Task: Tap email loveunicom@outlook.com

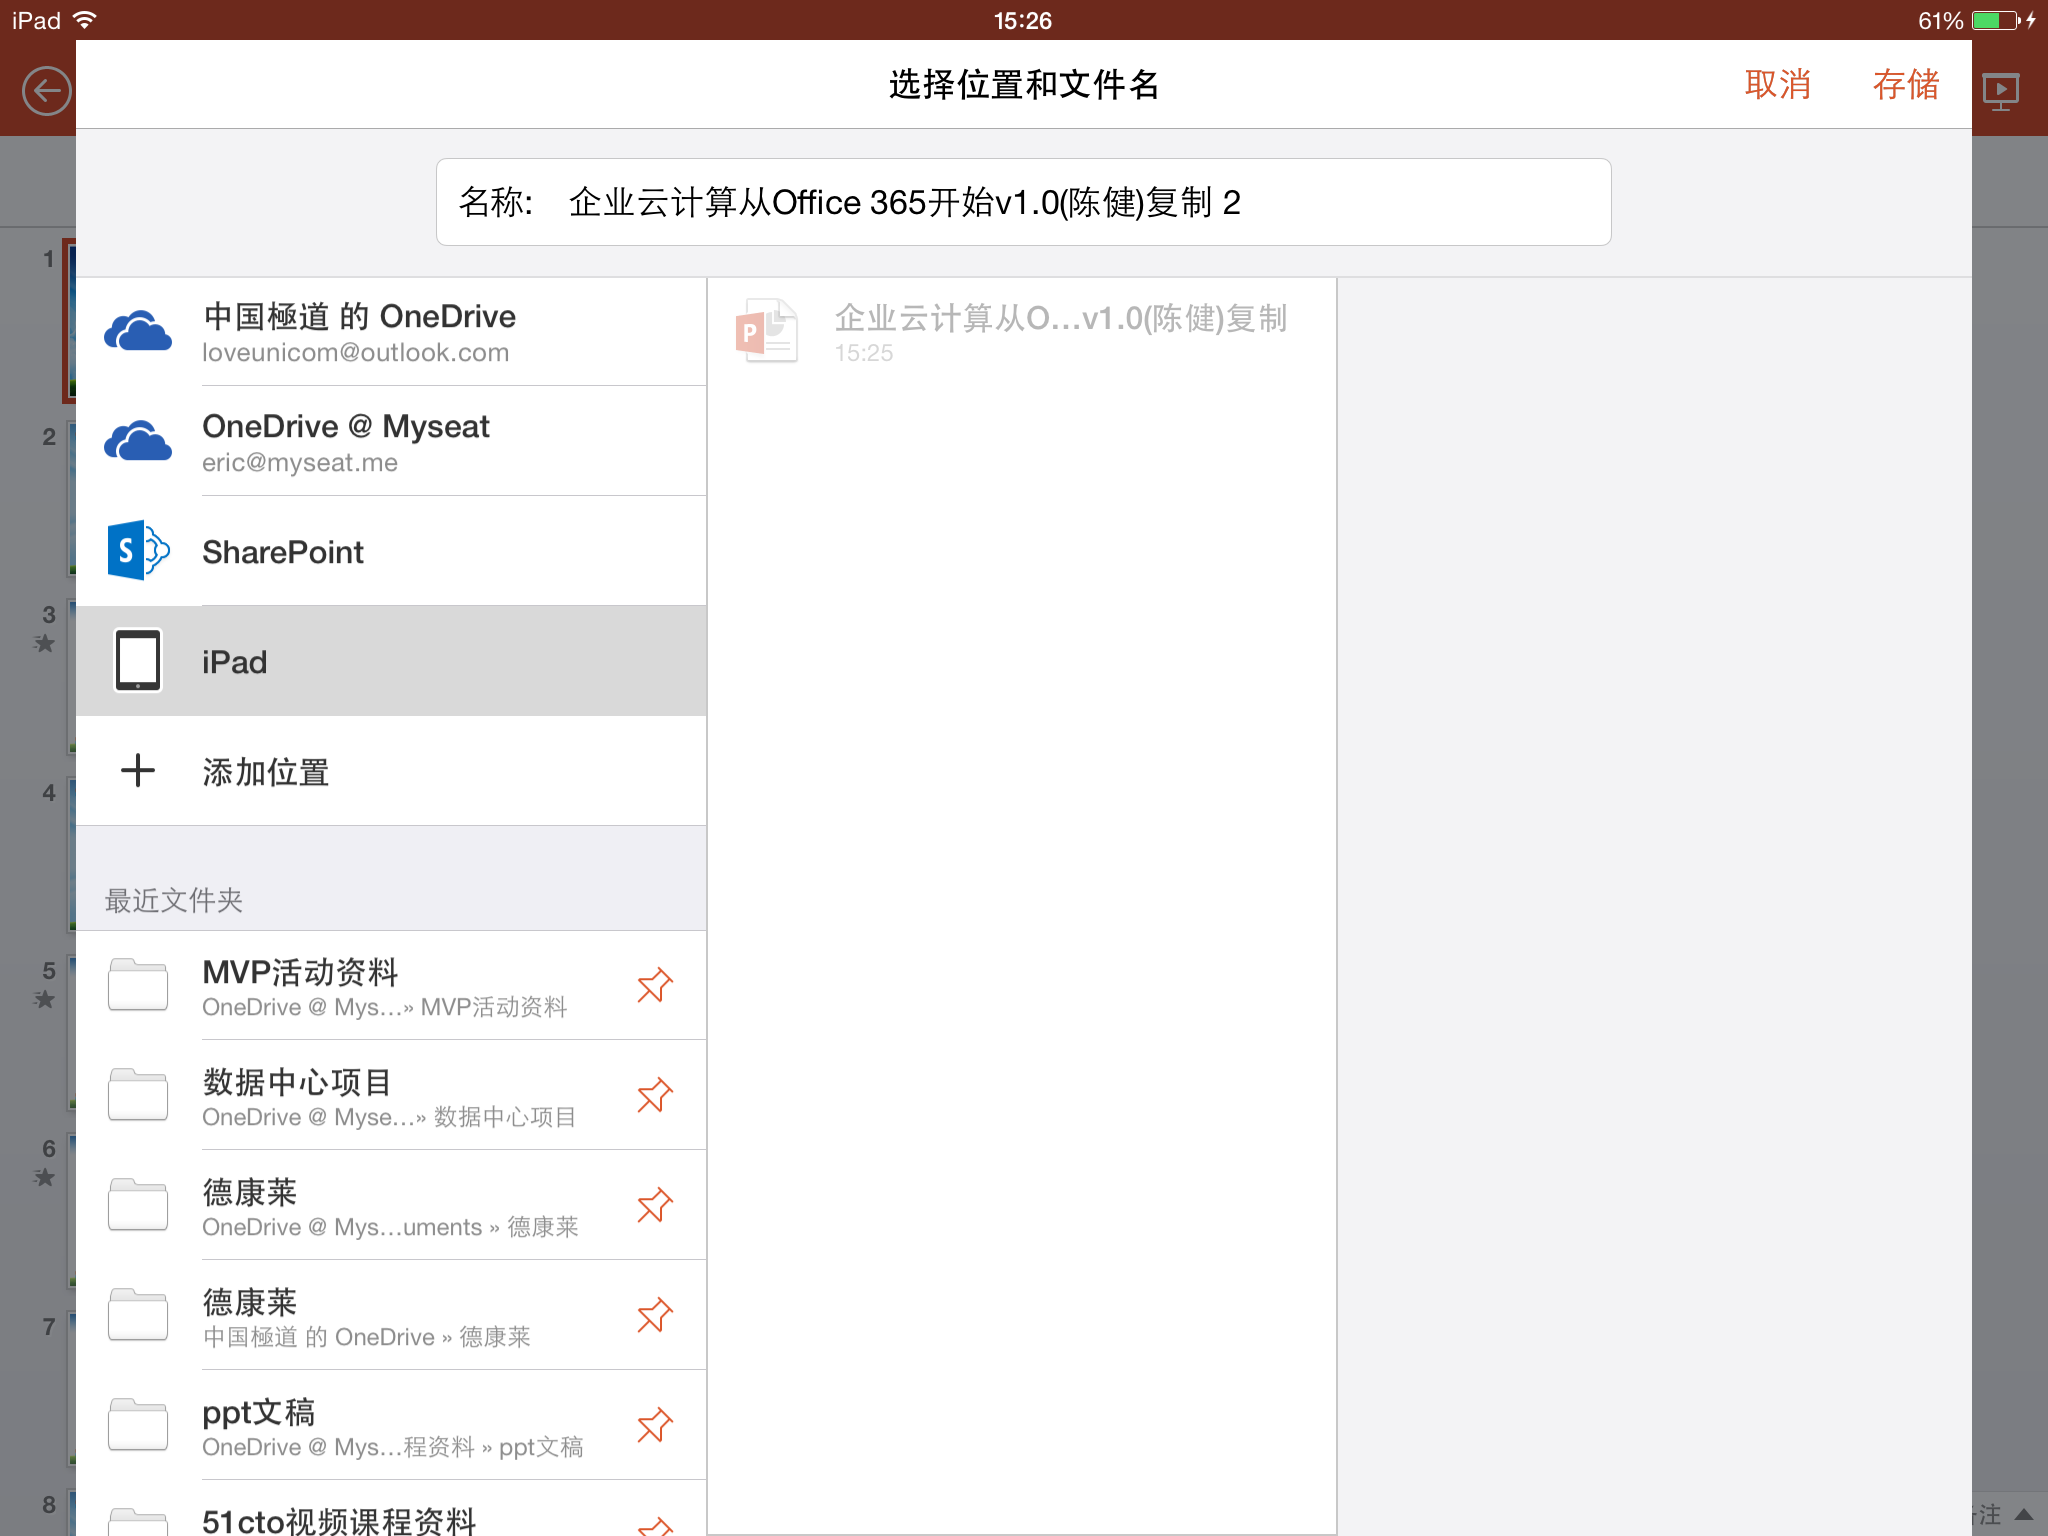Action: (x=355, y=353)
